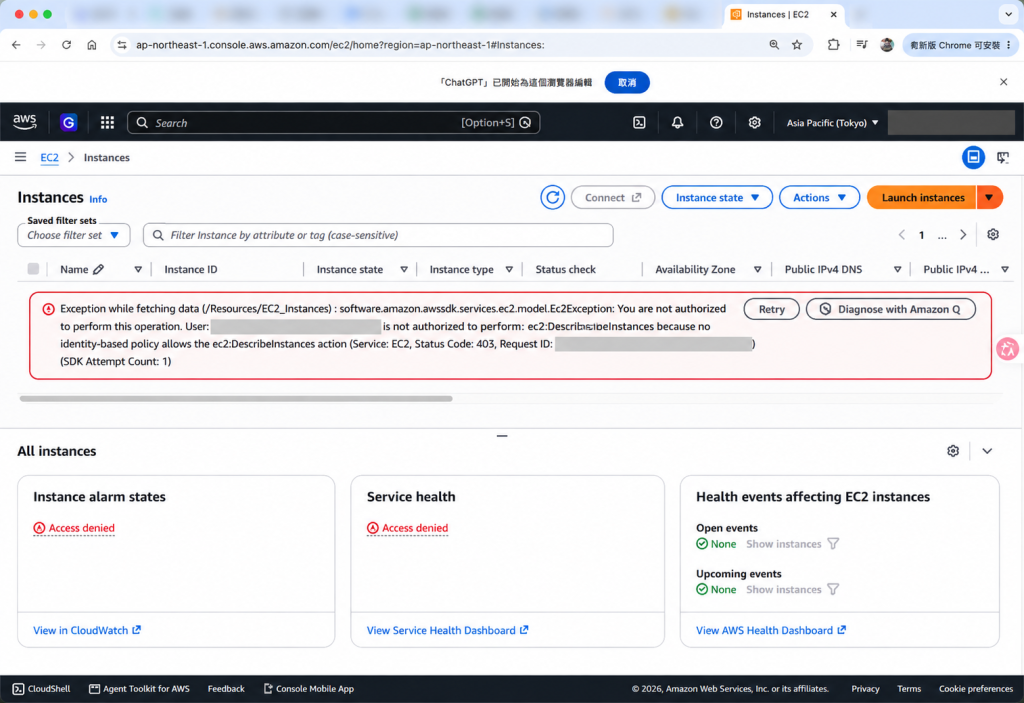This screenshot has height=703, width=1024.
Task: Toggle the side navigation hamburger menu
Action: tap(20, 157)
